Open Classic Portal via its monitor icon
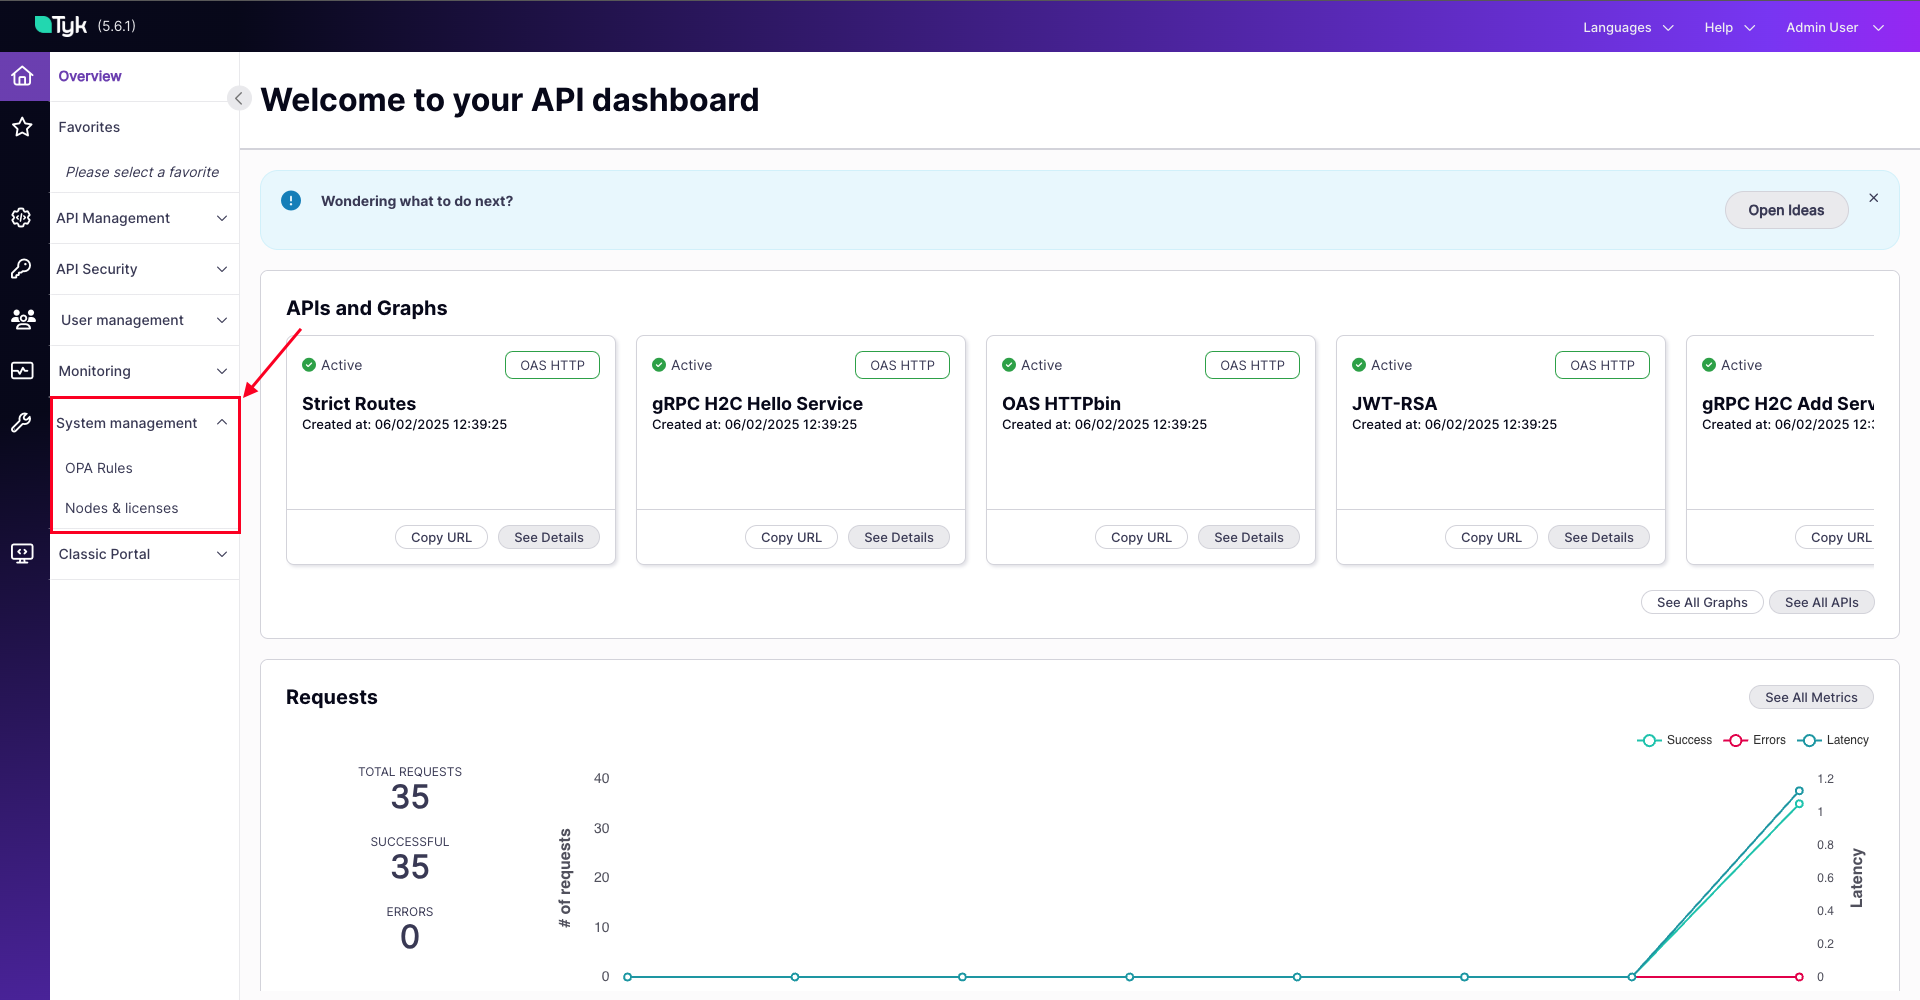 click(x=23, y=553)
